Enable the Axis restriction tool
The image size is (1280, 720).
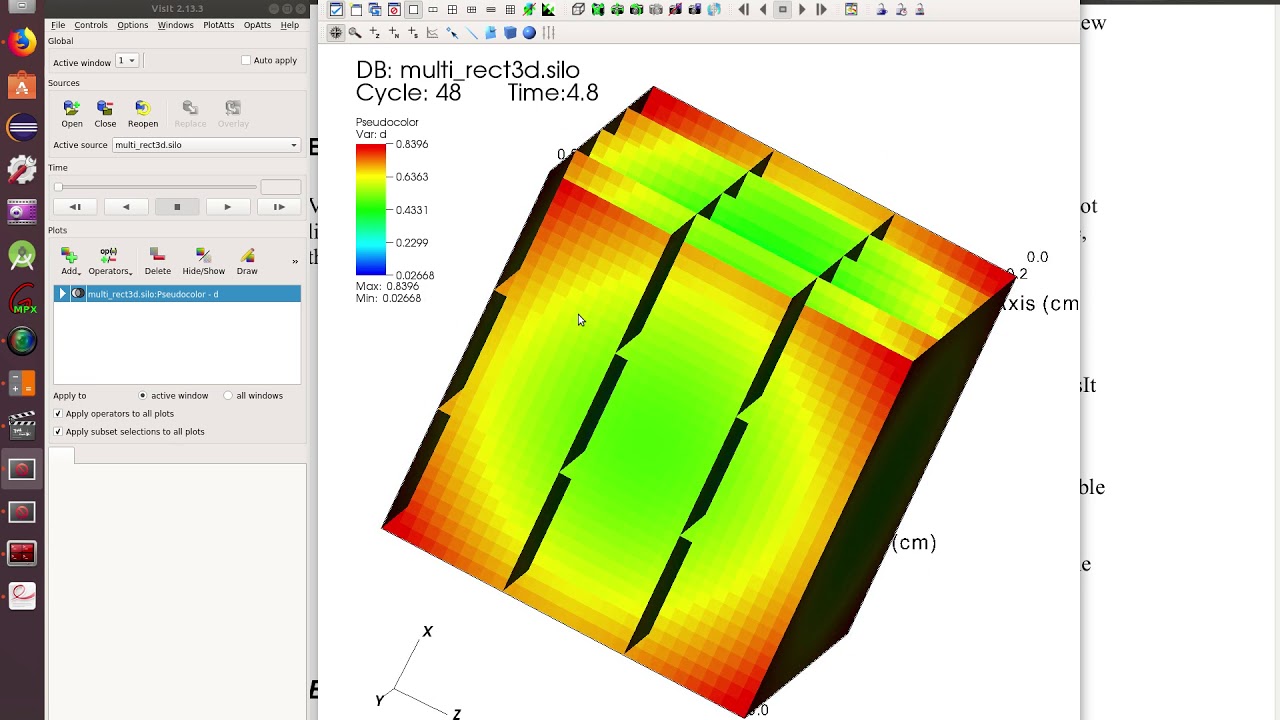click(548, 33)
